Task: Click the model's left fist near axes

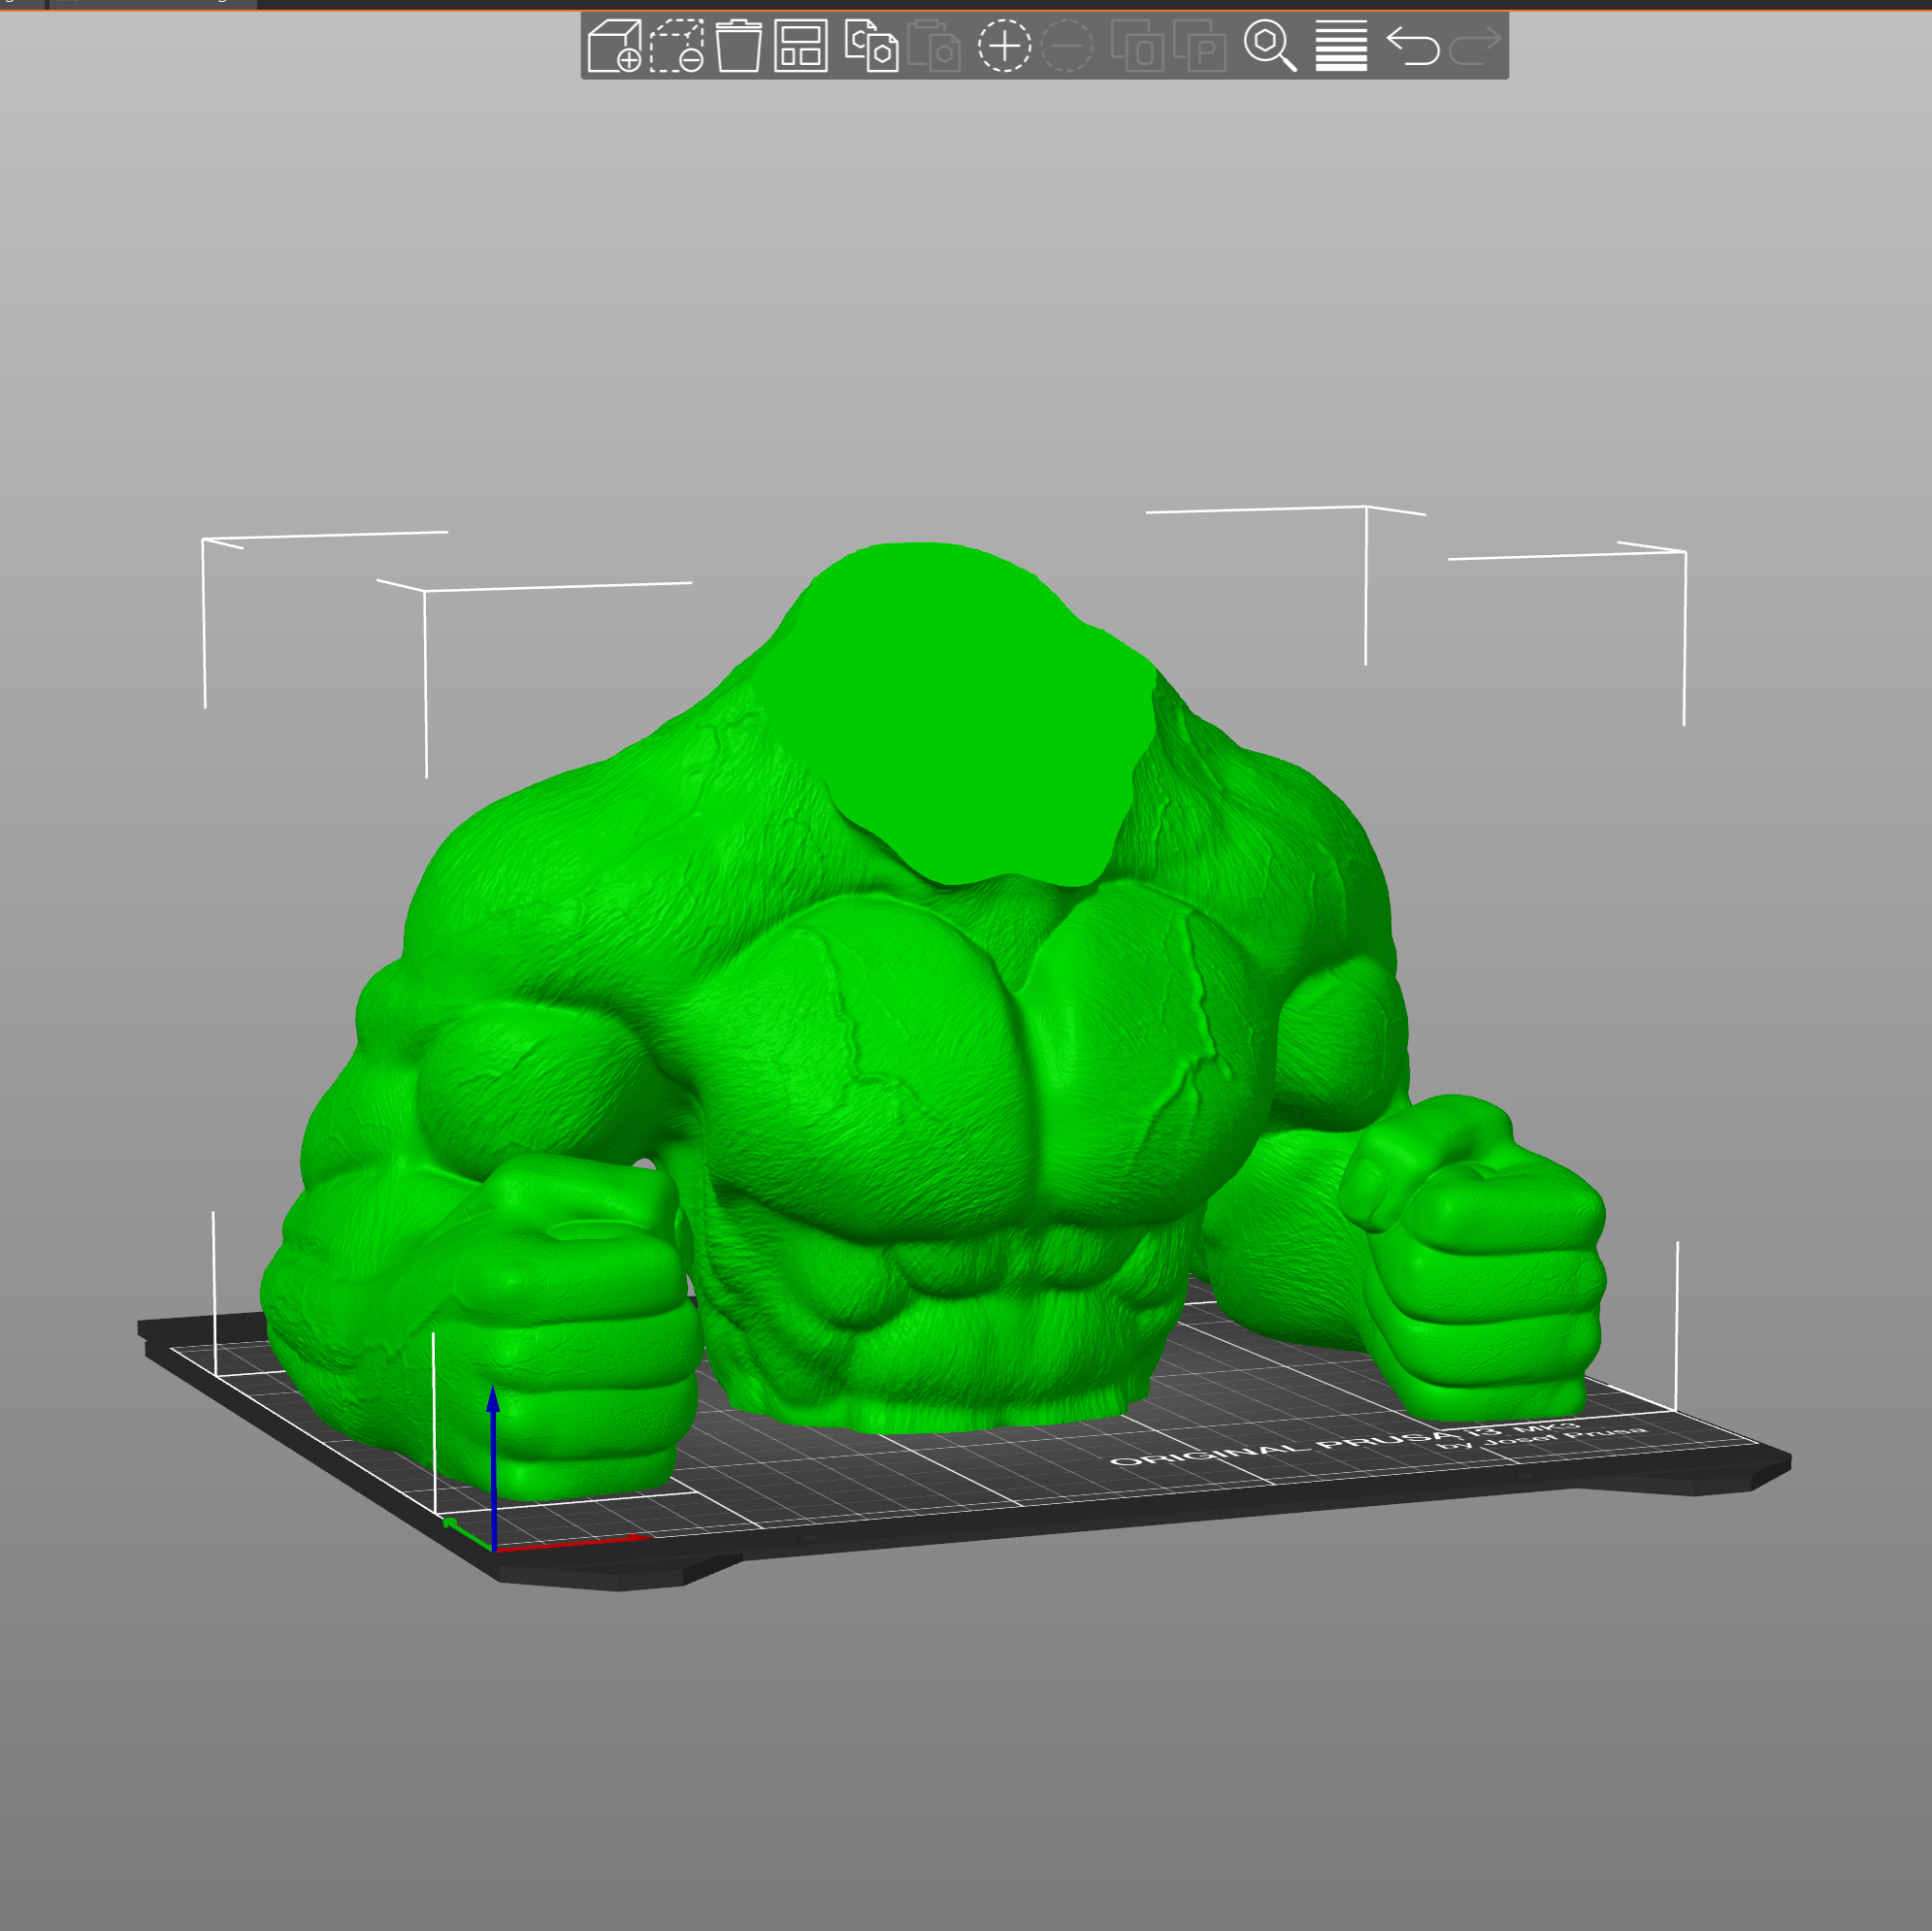Action: 590,1330
